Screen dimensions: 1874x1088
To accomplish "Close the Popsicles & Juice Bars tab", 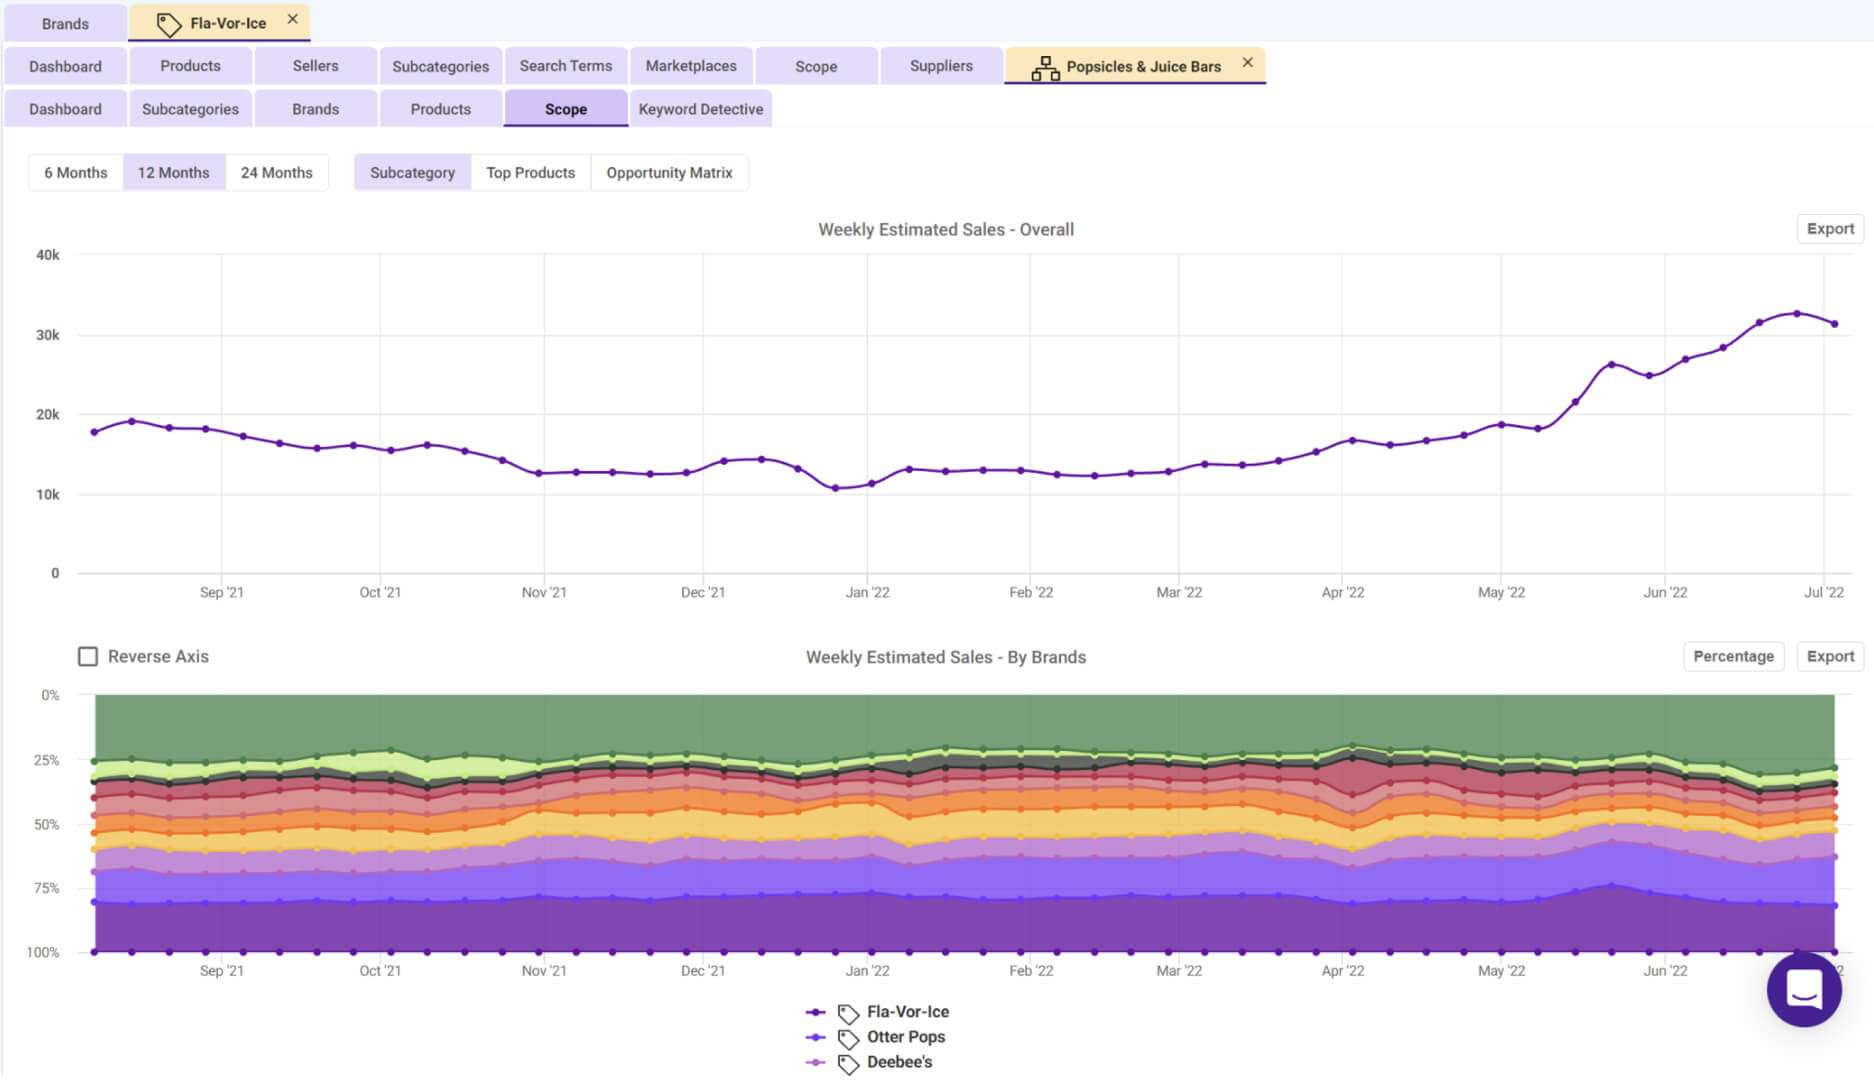I will tap(1247, 62).
